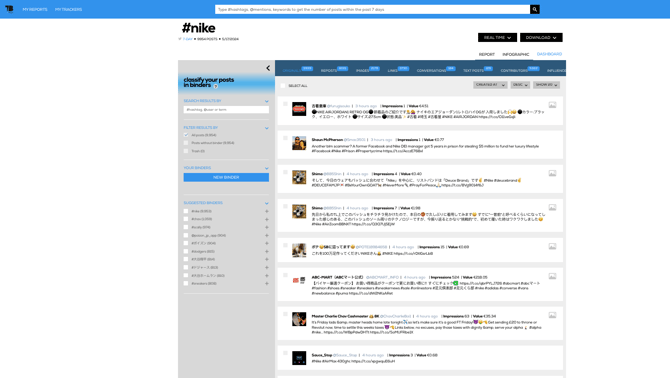Switch to Infographic view tab
This screenshot has width=670, height=378.
coord(516,55)
